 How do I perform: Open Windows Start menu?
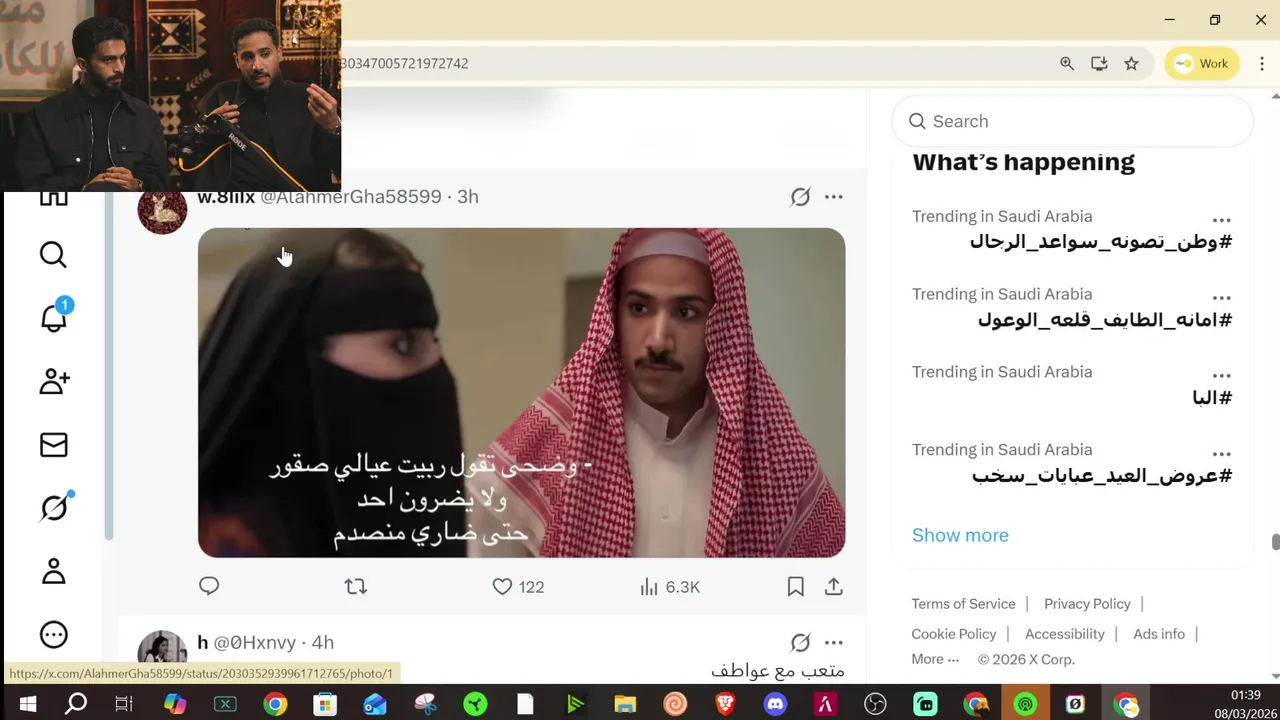(x=27, y=705)
